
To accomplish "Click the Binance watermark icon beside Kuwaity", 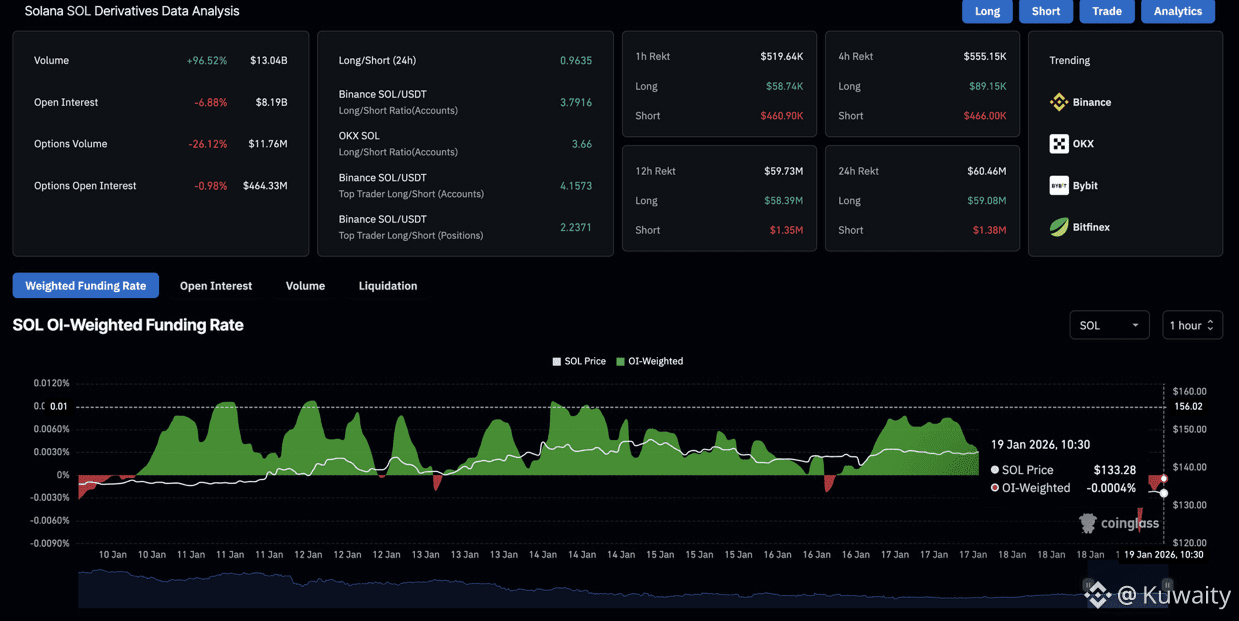I will tap(1097, 595).
